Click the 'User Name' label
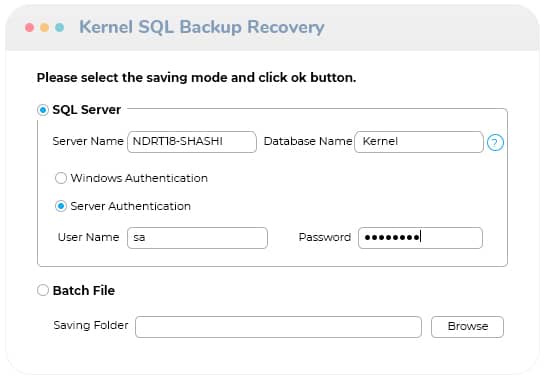 (x=89, y=237)
